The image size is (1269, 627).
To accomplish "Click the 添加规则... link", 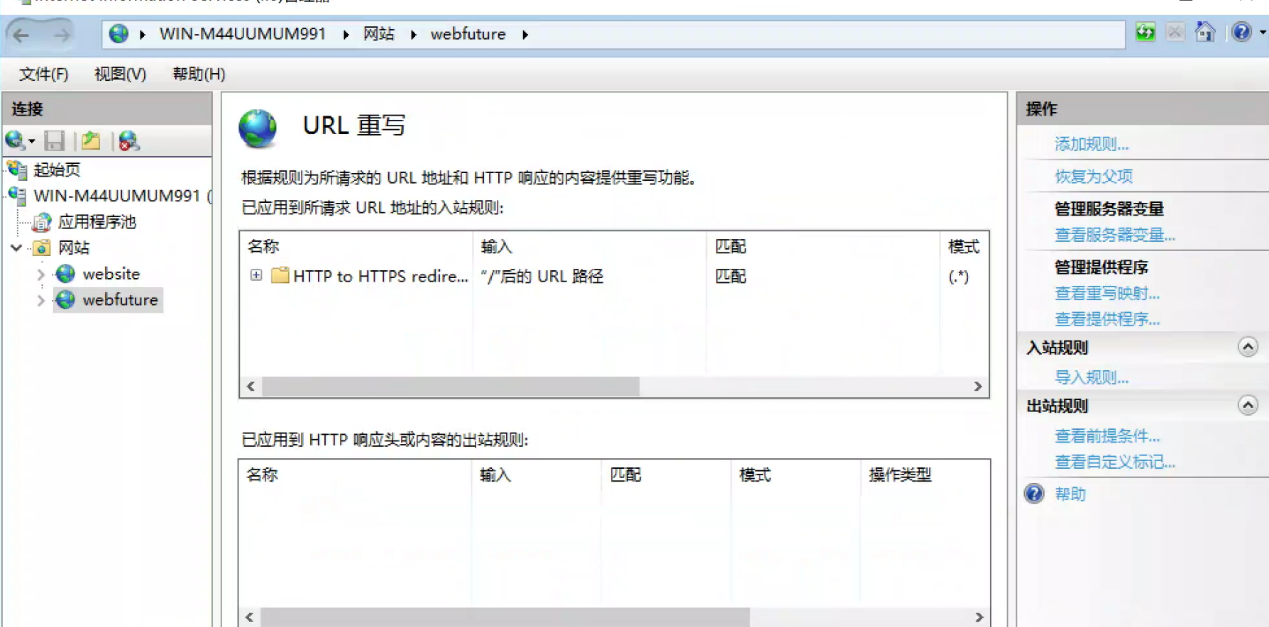I will pyautogui.click(x=1091, y=144).
